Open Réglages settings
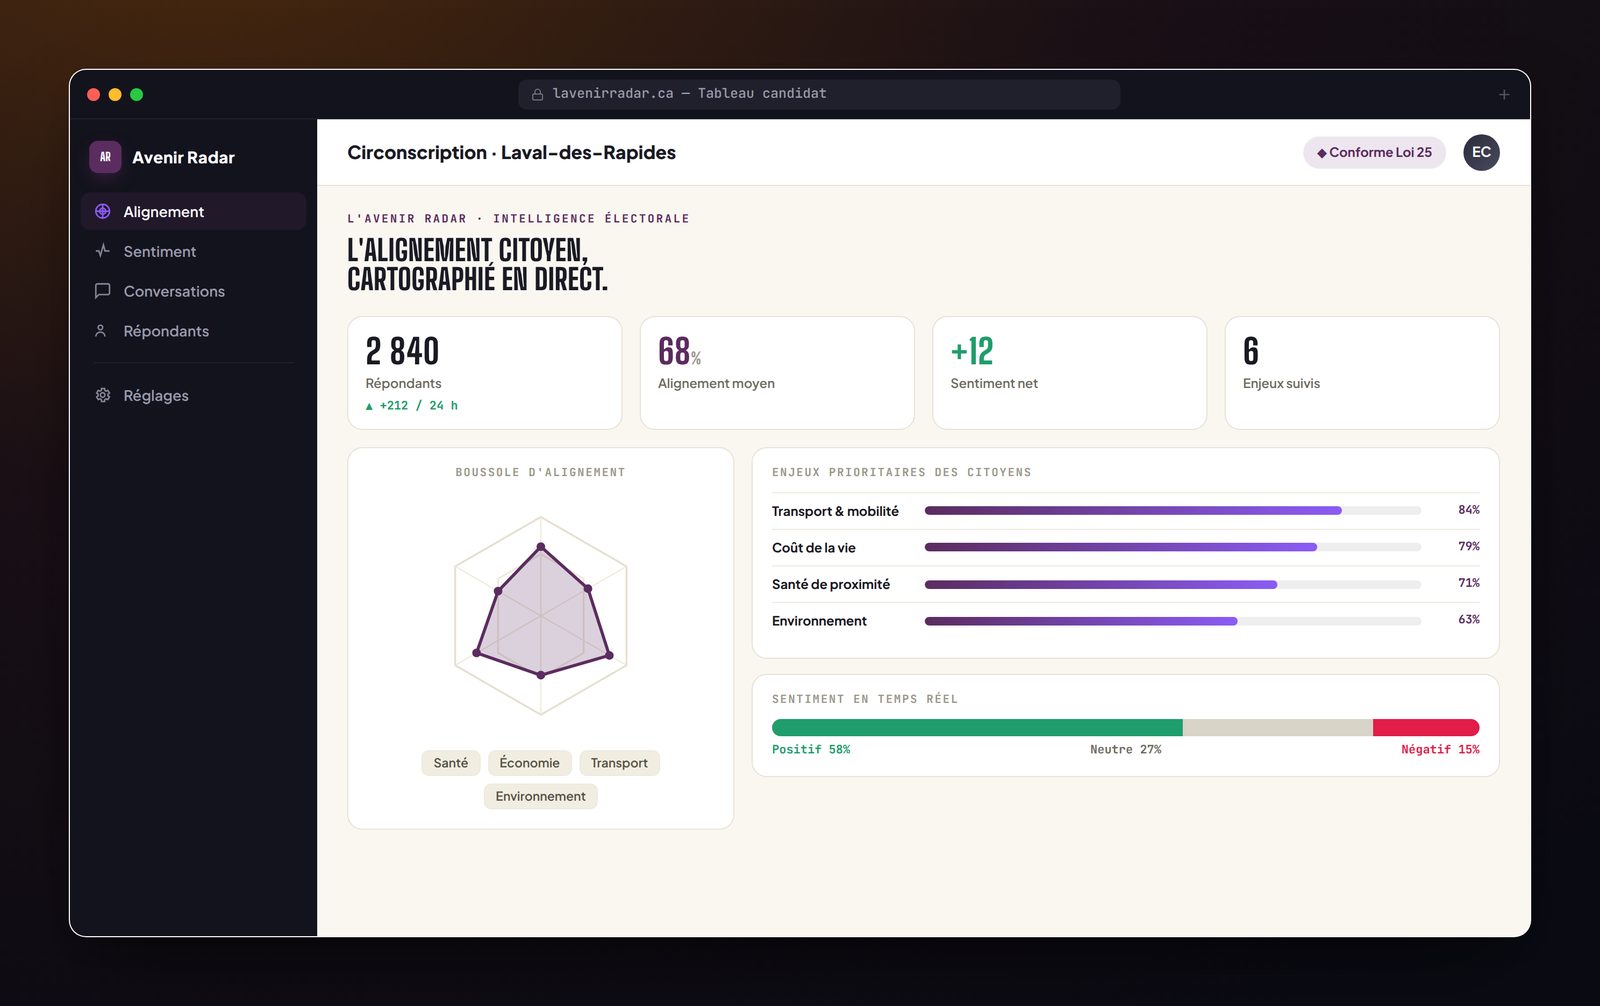 [193, 395]
